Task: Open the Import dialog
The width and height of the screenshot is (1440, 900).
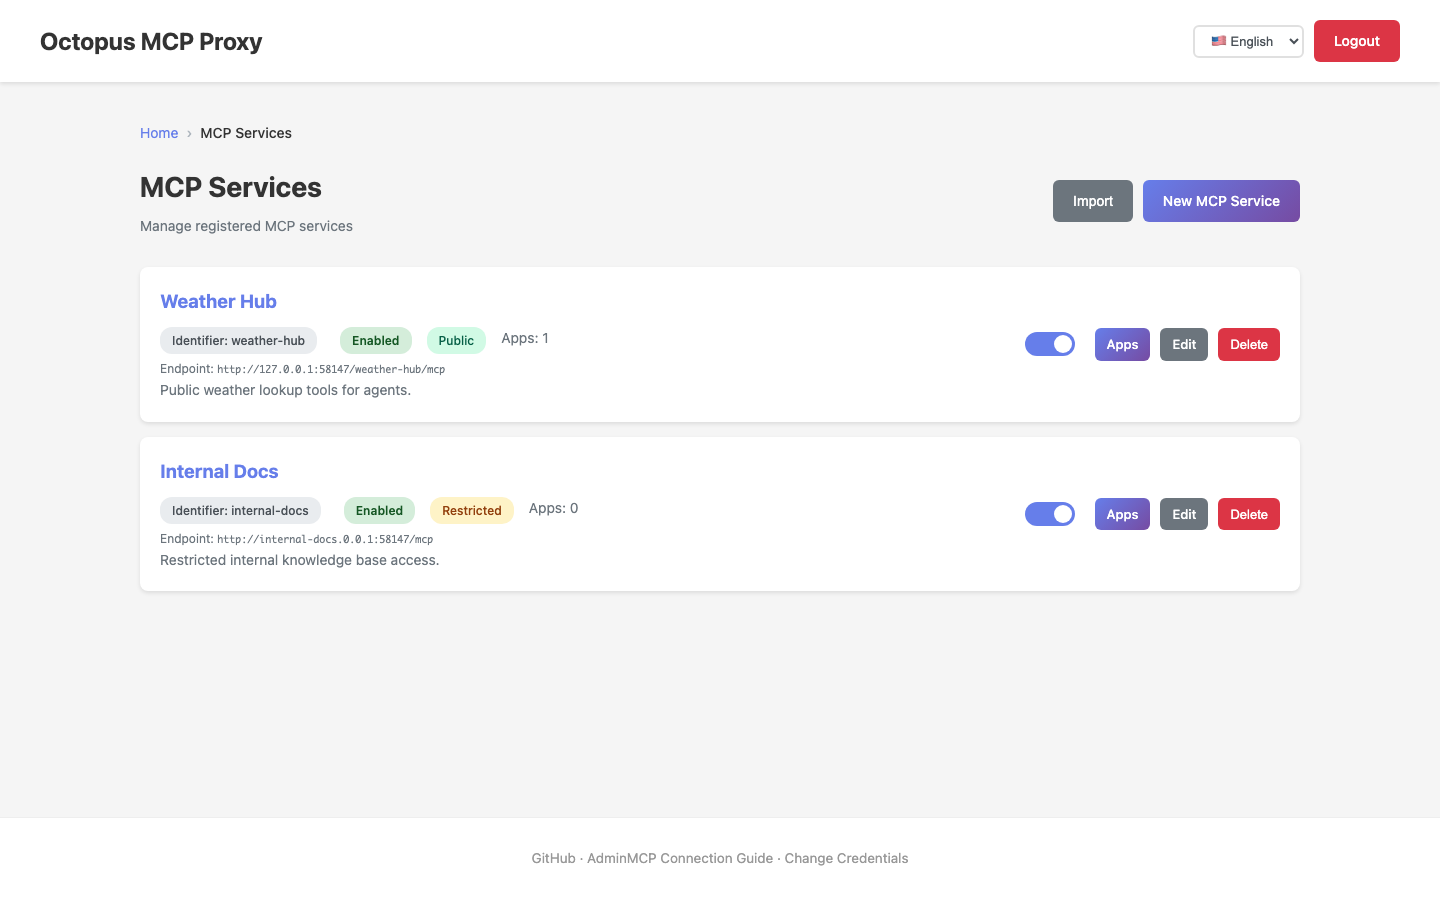Action: click(x=1092, y=201)
